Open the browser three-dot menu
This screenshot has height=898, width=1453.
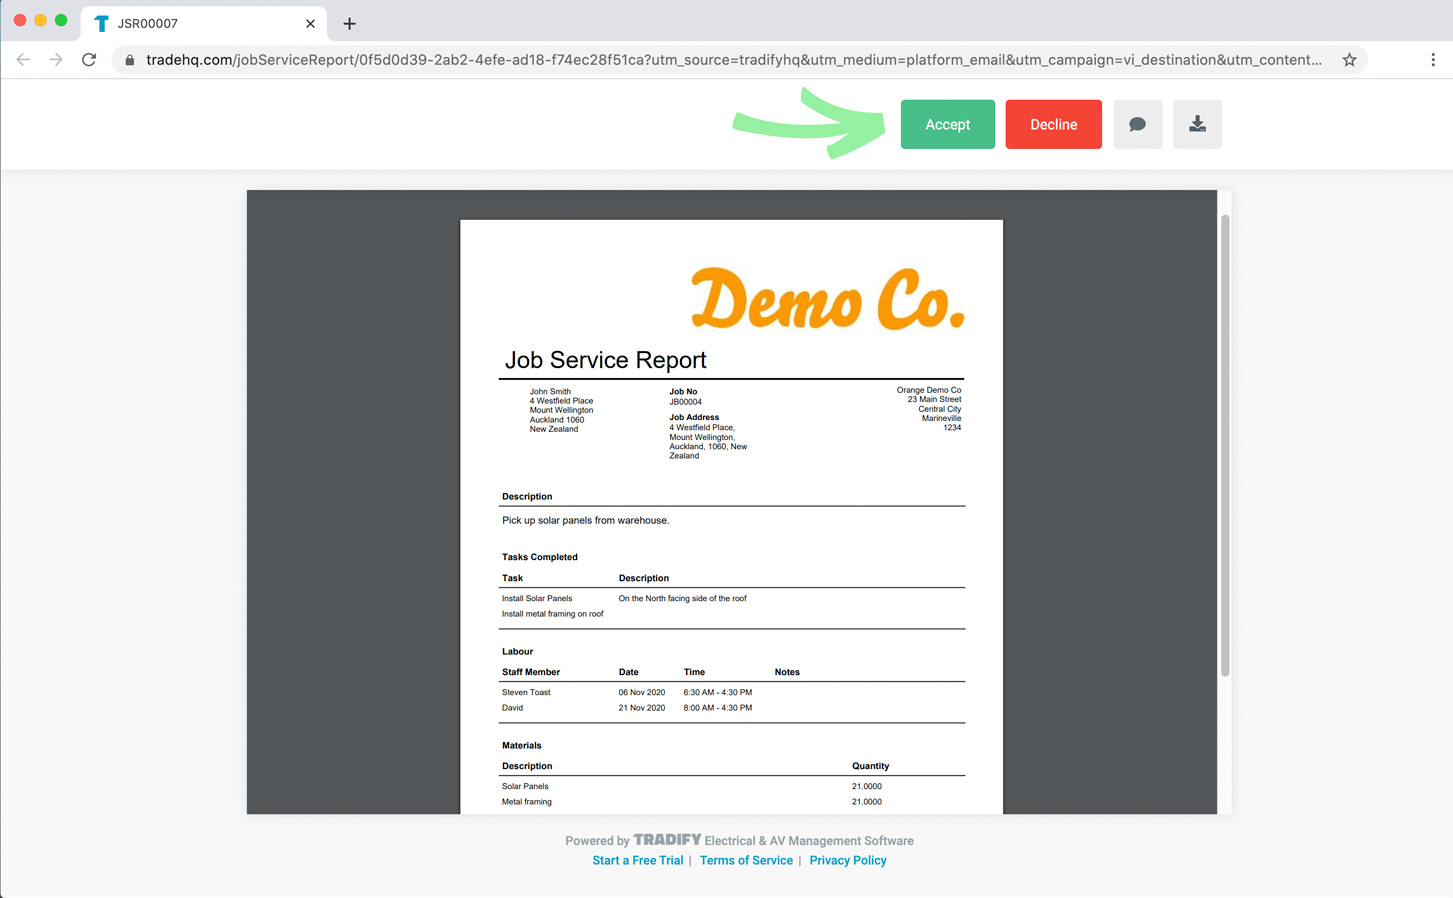click(x=1433, y=60)
